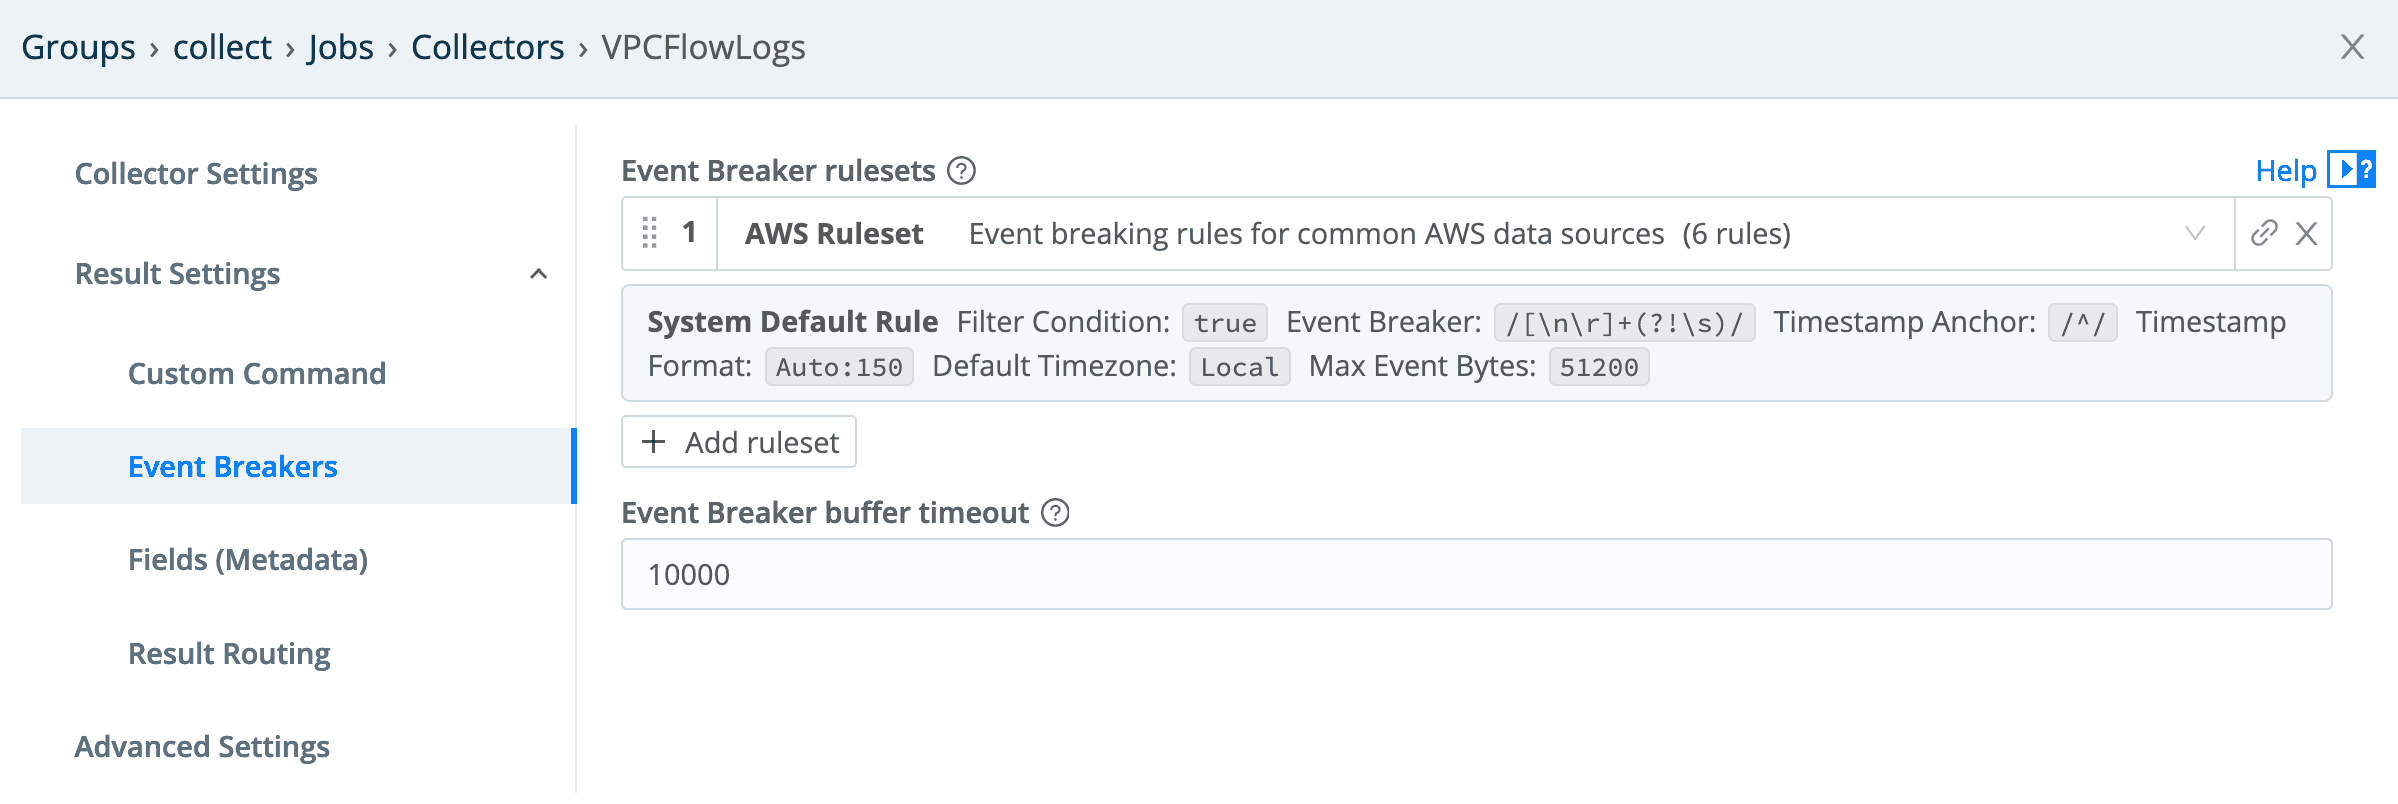Click the help icon beside buffer timeout
Screen dimensions: 2398x804
pyautogui.click(x=1055, y=513)
